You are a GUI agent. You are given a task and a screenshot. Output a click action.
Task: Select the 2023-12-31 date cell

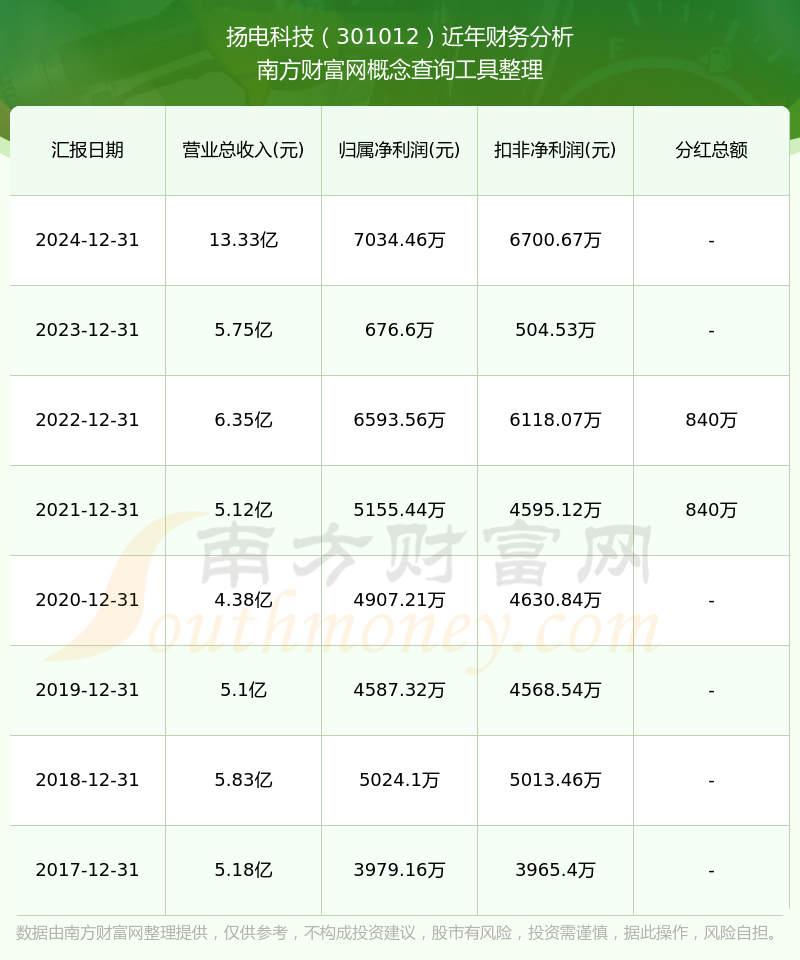click(x=88, y=330)
